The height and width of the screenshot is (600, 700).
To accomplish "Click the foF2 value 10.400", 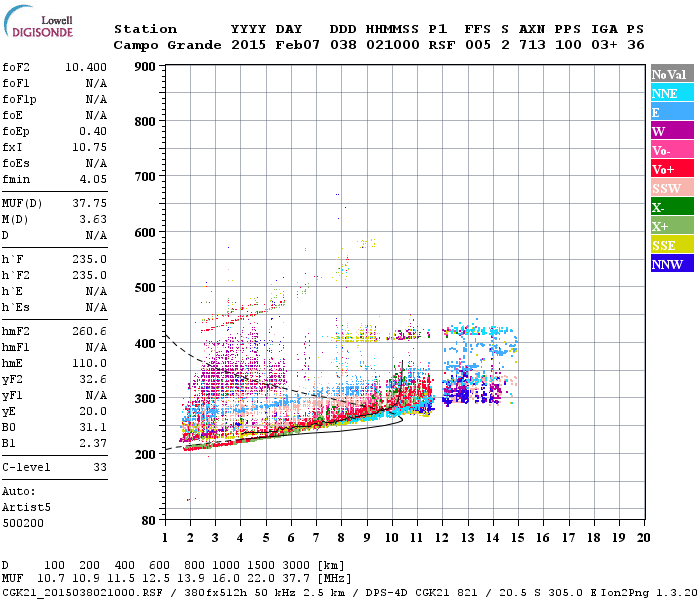I will [86, 67].
